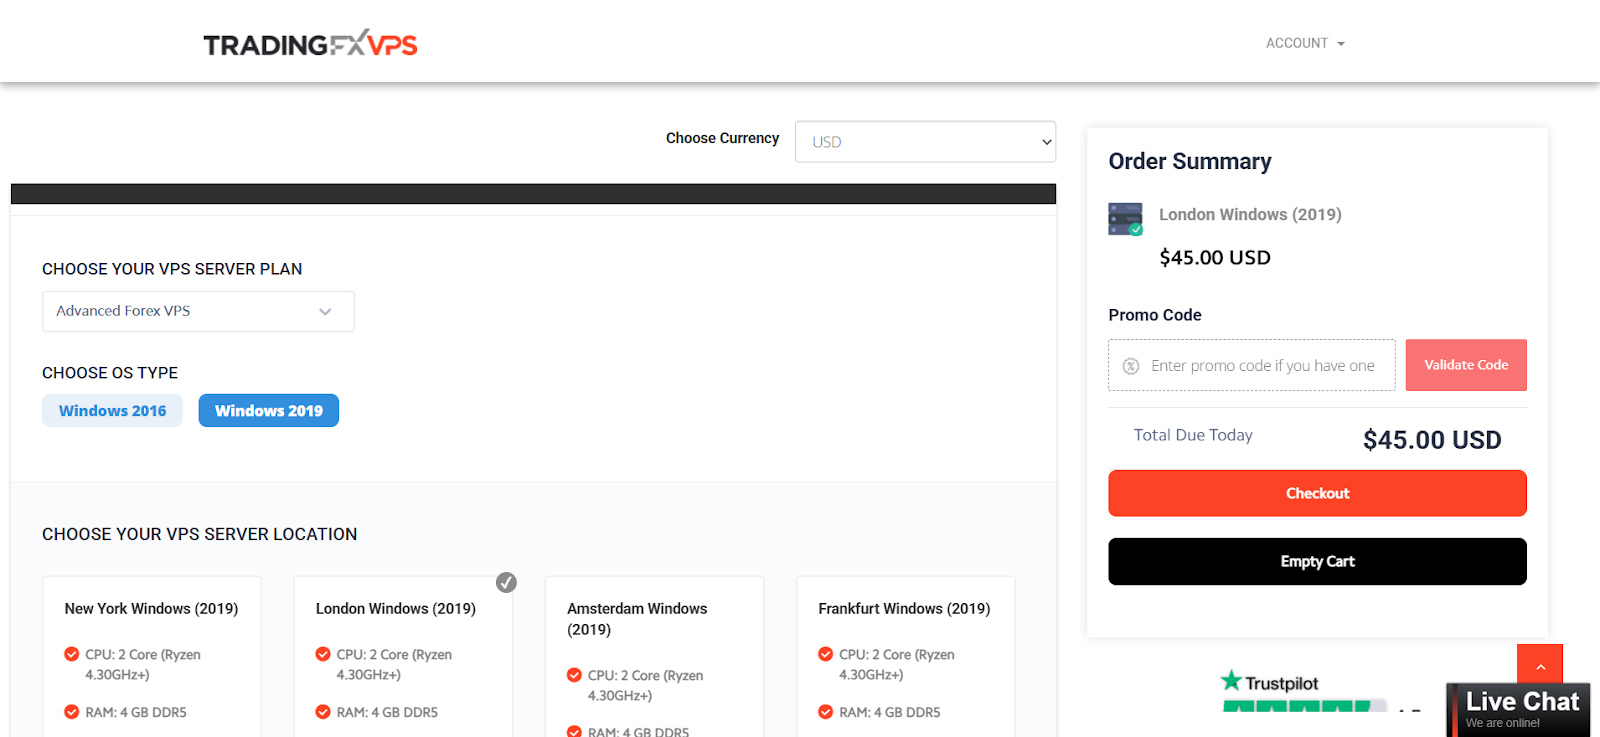Viewport: 1600px width, 737px height.
Task: Select Windows 2019 OS type
Action: (269, 411)
